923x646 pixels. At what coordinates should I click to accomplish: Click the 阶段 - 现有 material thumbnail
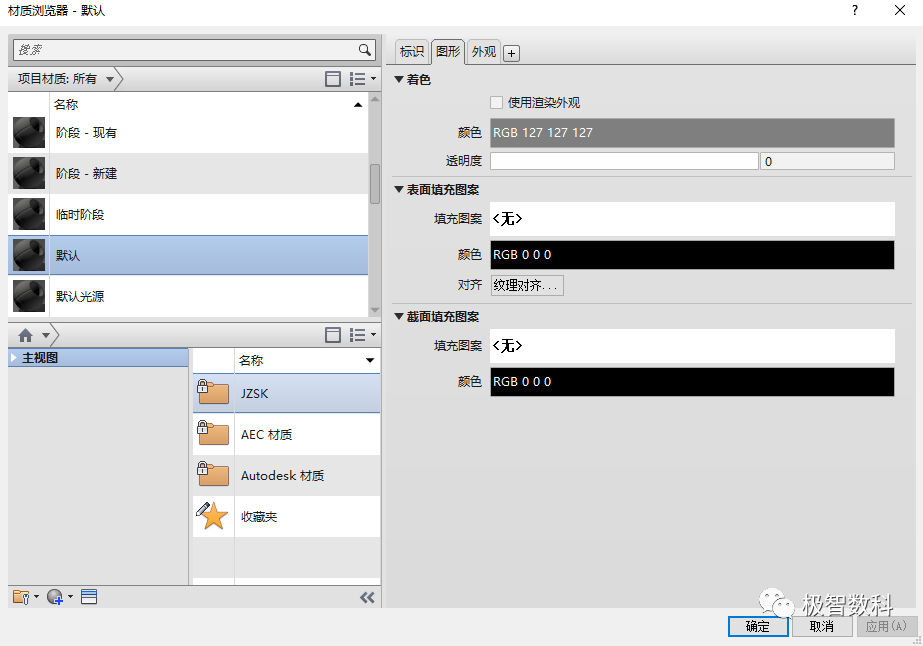pos(29,132)
